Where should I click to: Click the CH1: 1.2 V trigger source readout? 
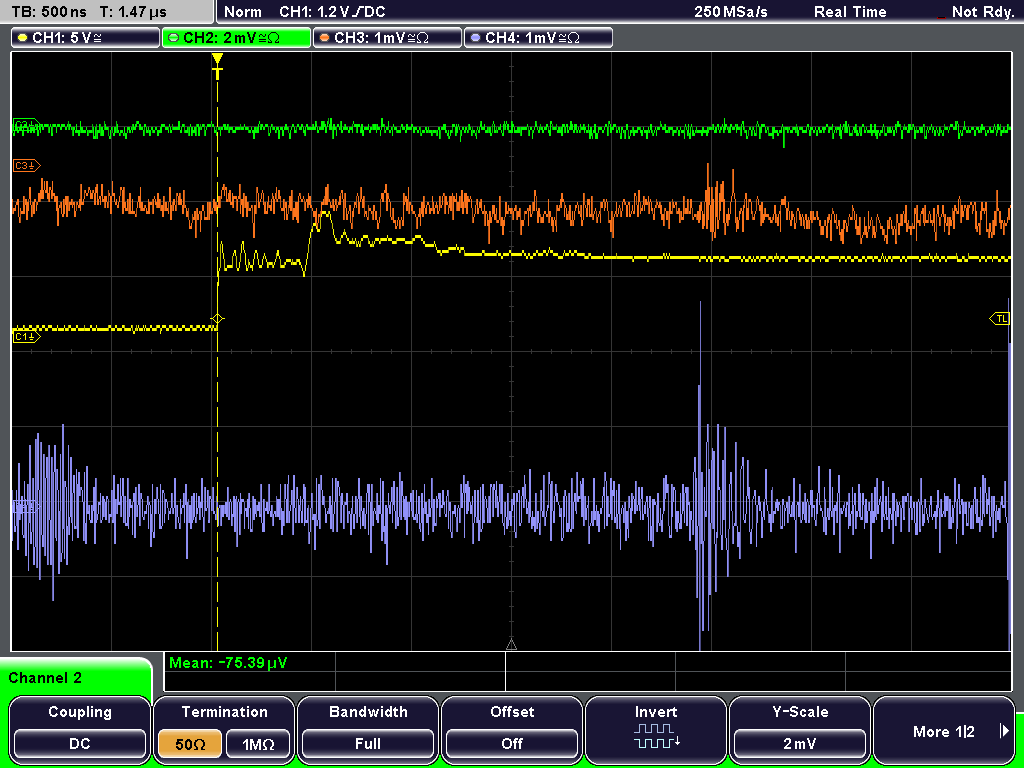[x=332, y=12]
